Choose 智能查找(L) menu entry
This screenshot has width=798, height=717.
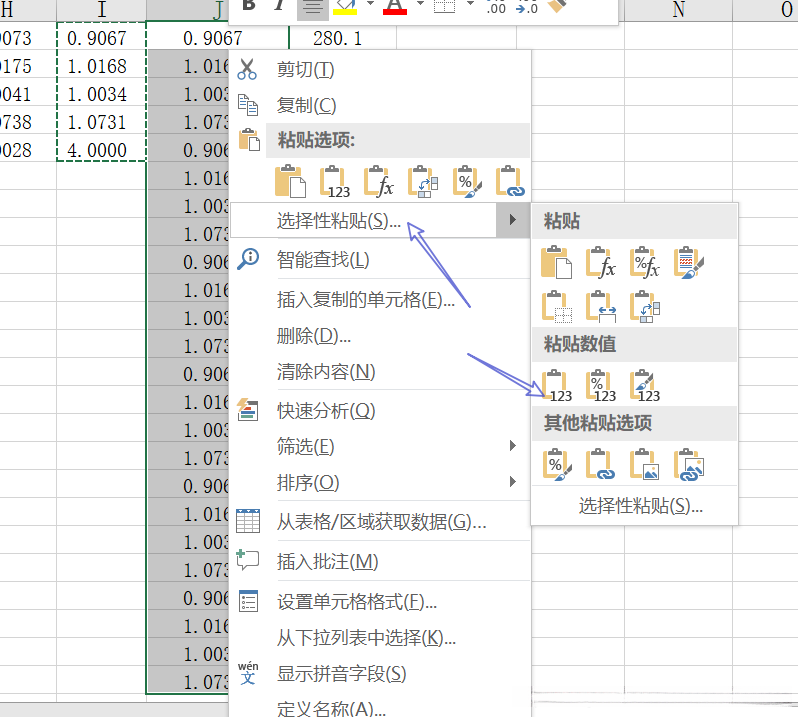(323, 260)
